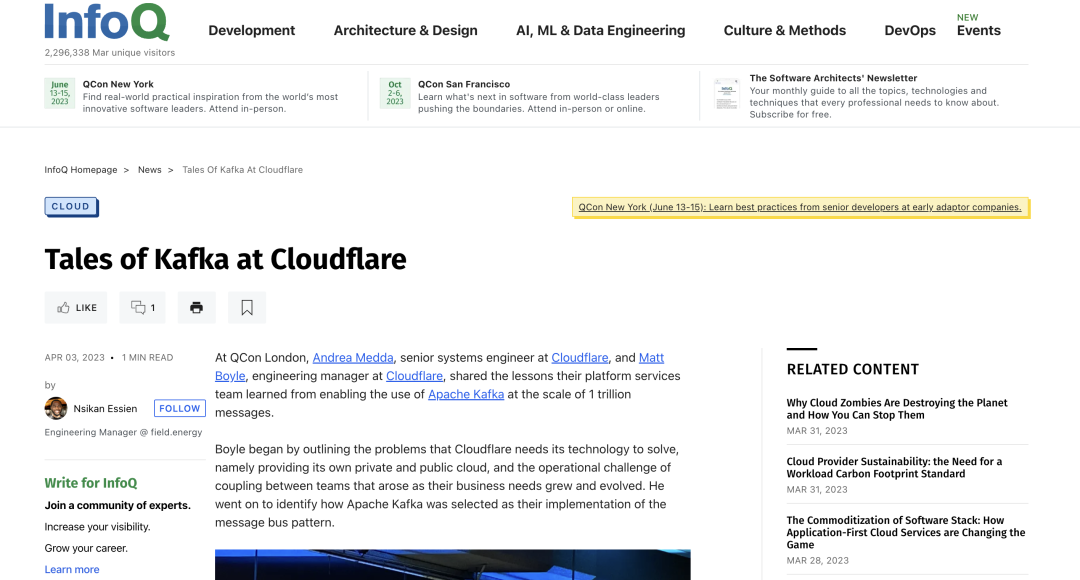Viewport: 1080px width, 580px height.
Task: Open the Development menu
Action: point(251,30)
